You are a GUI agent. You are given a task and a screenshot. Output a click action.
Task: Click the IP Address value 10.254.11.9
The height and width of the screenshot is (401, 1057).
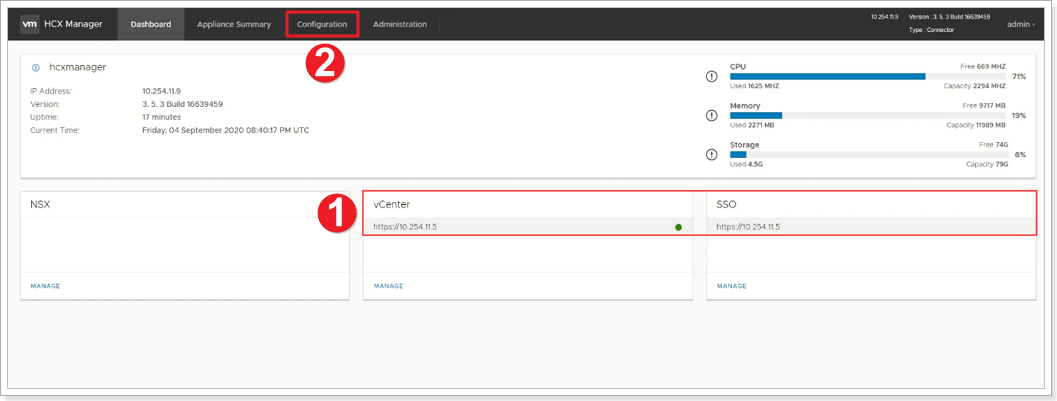click(162, 91)
